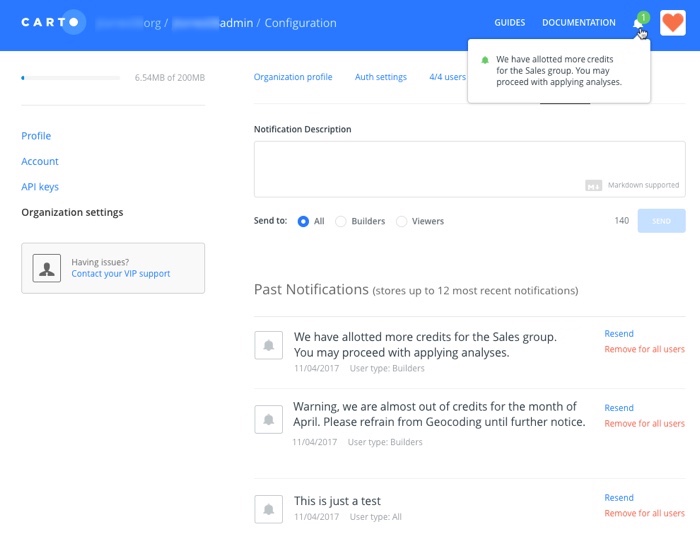700x537 pixels.
Task: Open the notifications bell in header
Action: point(638,24)
